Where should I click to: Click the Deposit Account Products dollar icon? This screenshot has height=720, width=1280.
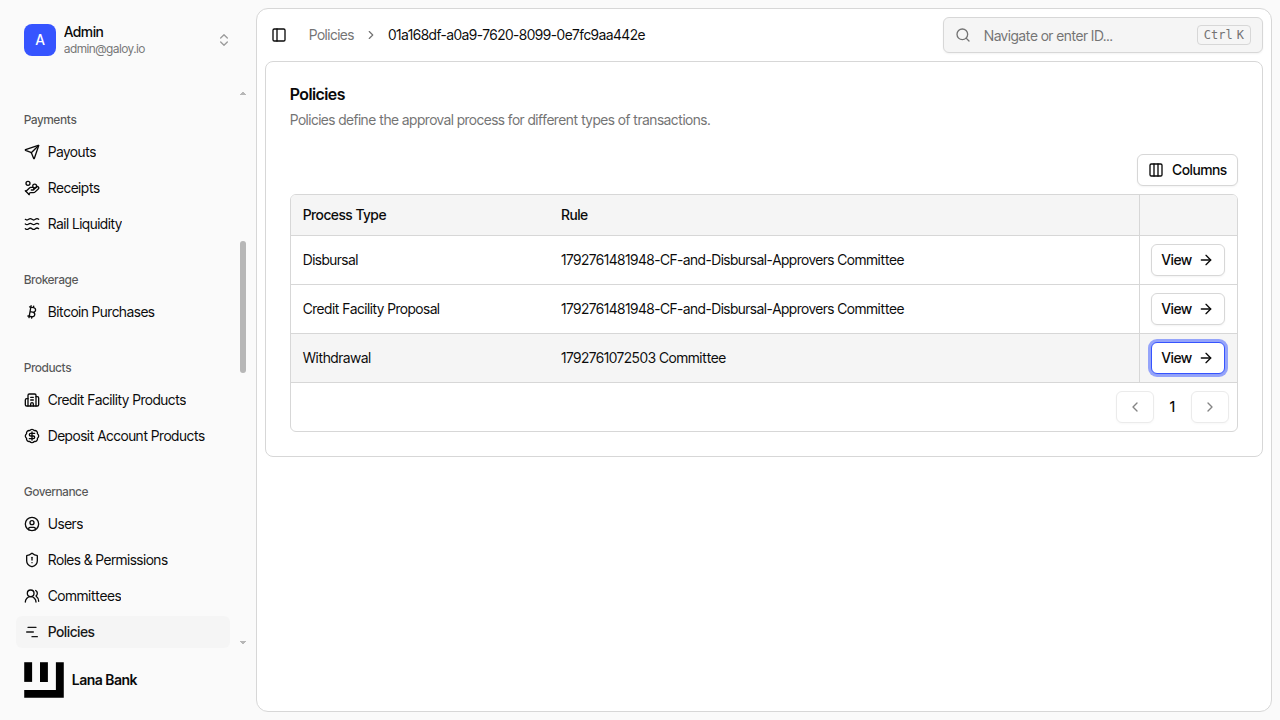point(32,436)
